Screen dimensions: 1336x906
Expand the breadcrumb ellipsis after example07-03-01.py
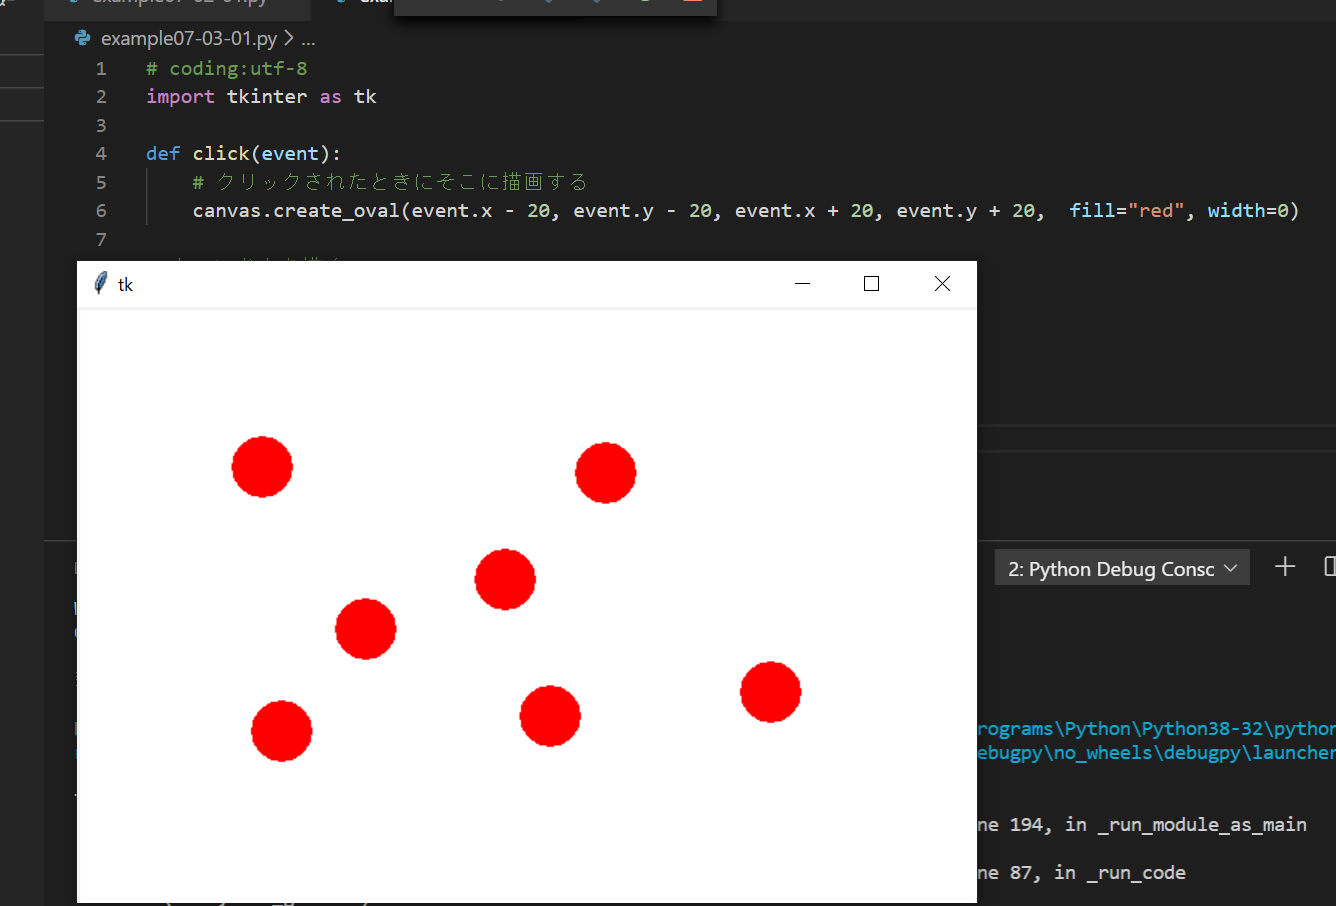[308, 39]
